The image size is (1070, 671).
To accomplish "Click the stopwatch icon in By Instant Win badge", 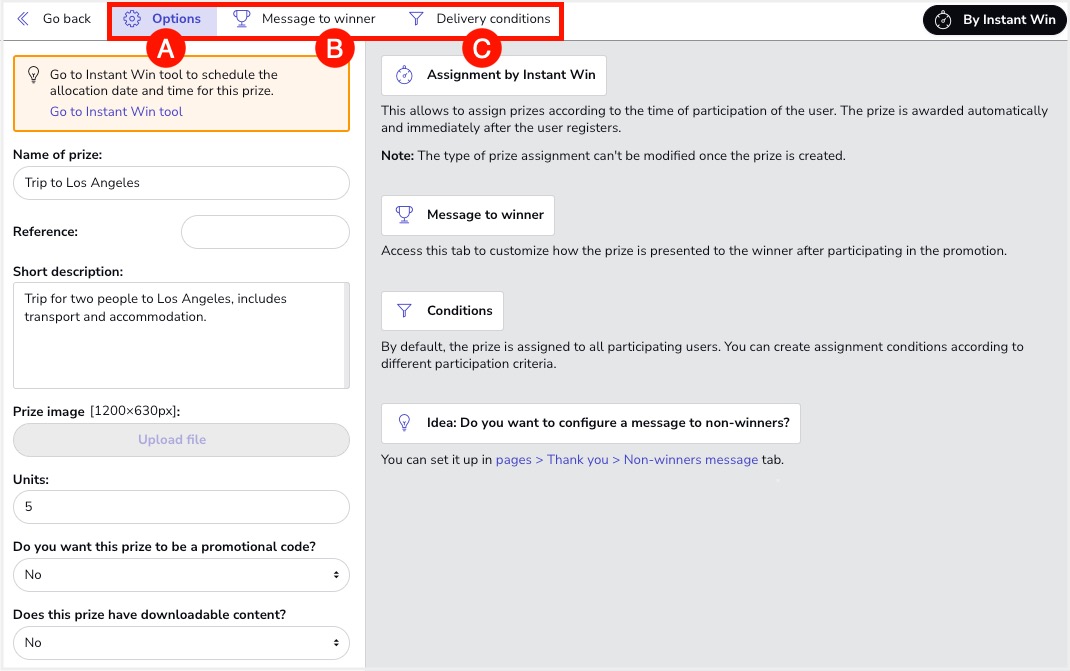I will pos(943,20).
